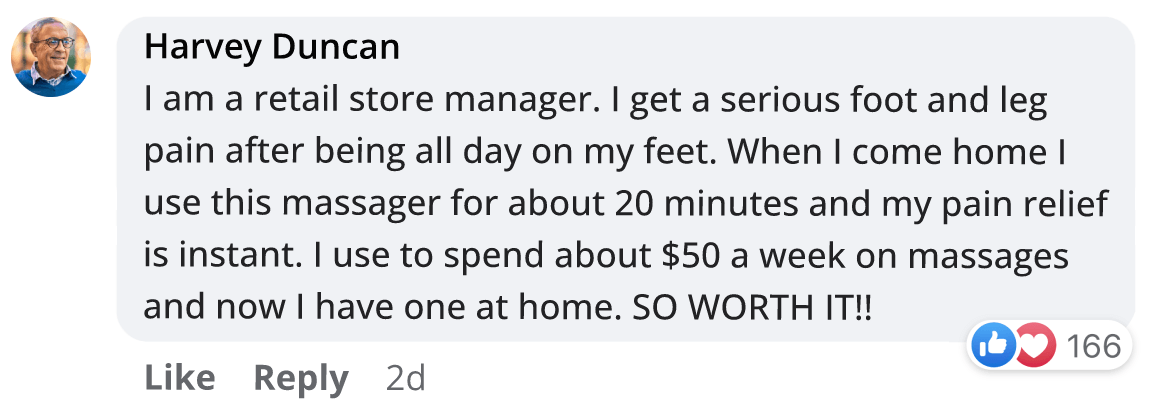Viewport: 1154px width, 412px height.
Task: Click the red heart reaction icon
Action: coord(1036,346)
